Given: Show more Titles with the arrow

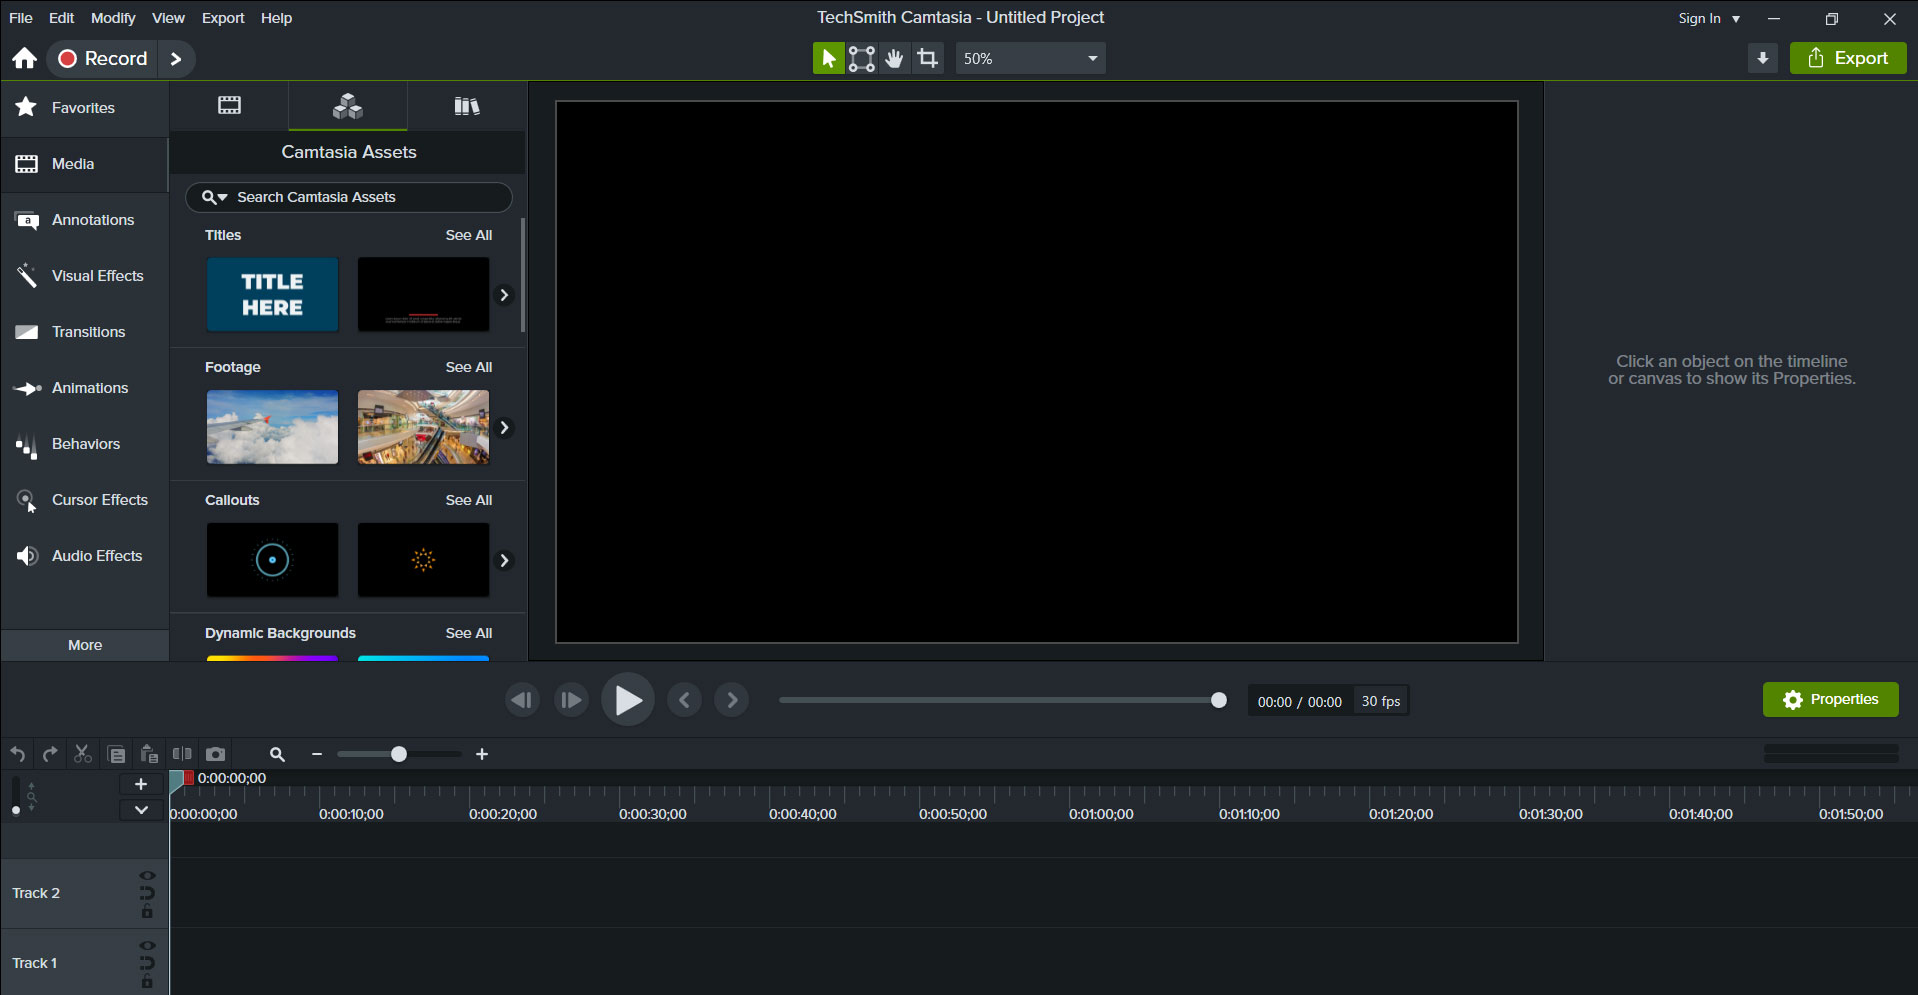Looking at the screenshot, I should point(504,295).
